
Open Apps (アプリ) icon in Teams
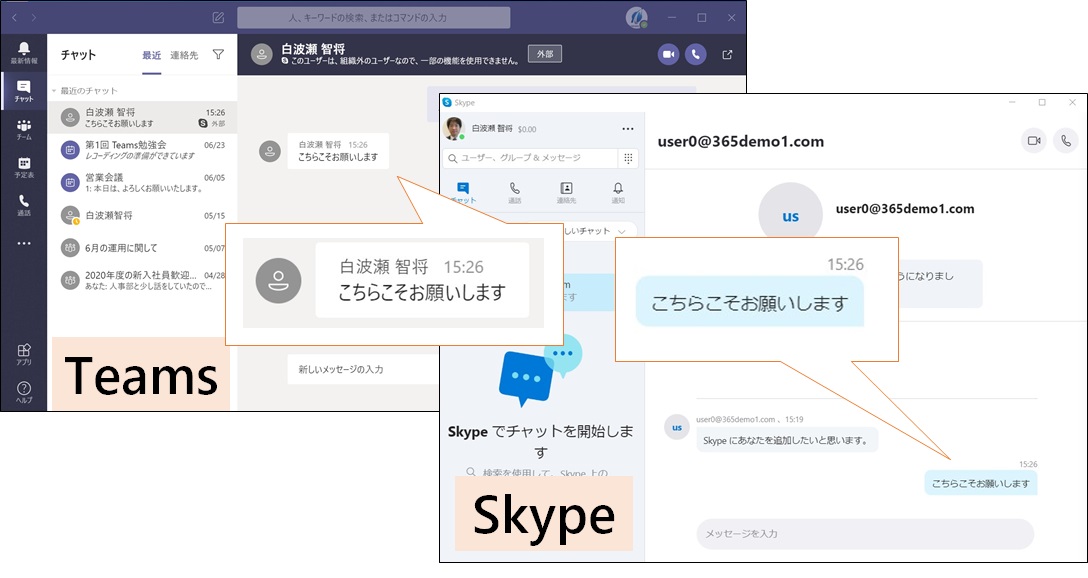click(24, 354)
